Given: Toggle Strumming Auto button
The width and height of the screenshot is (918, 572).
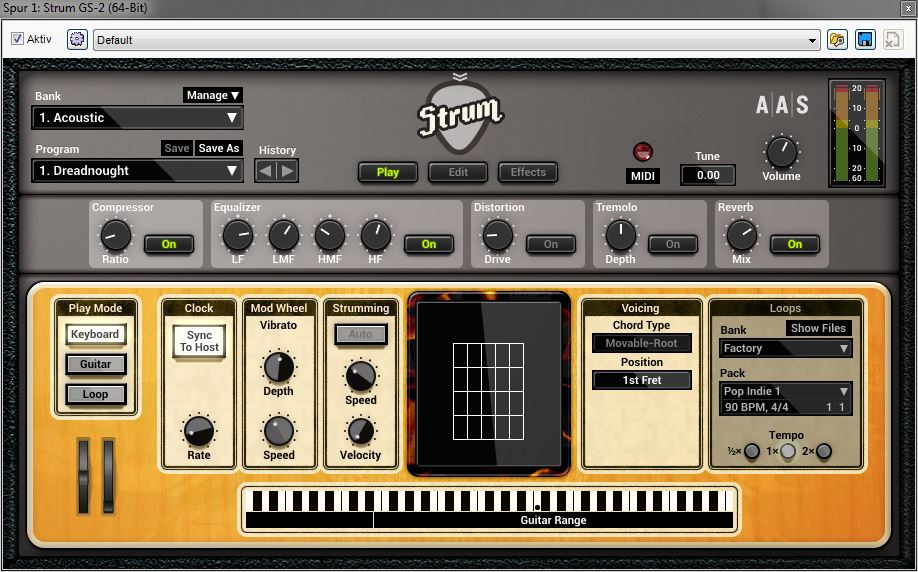Looking at the screenshot, I should click(x=361, y=334).
